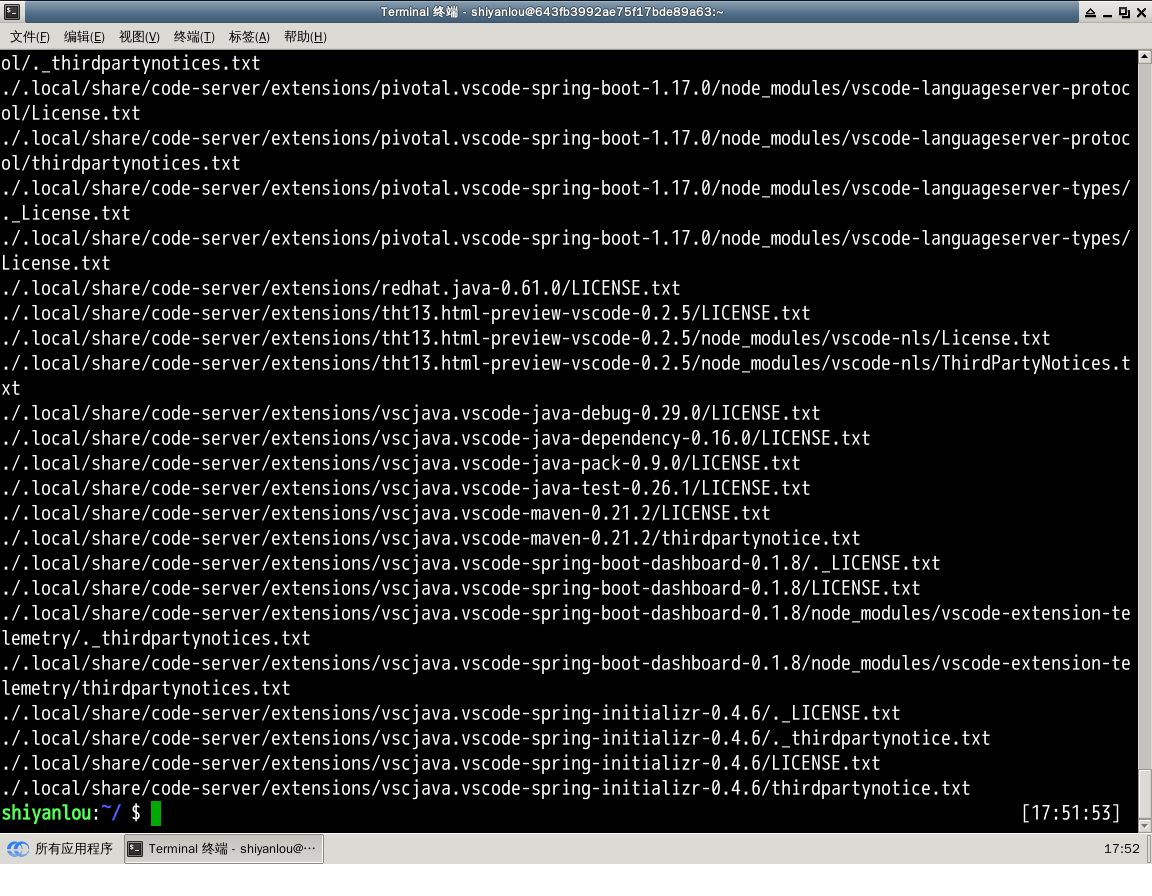Click the ol/License.txt line
Image resolution: width=1152 pixels, height=896 pixels.
tap(71, 114)
